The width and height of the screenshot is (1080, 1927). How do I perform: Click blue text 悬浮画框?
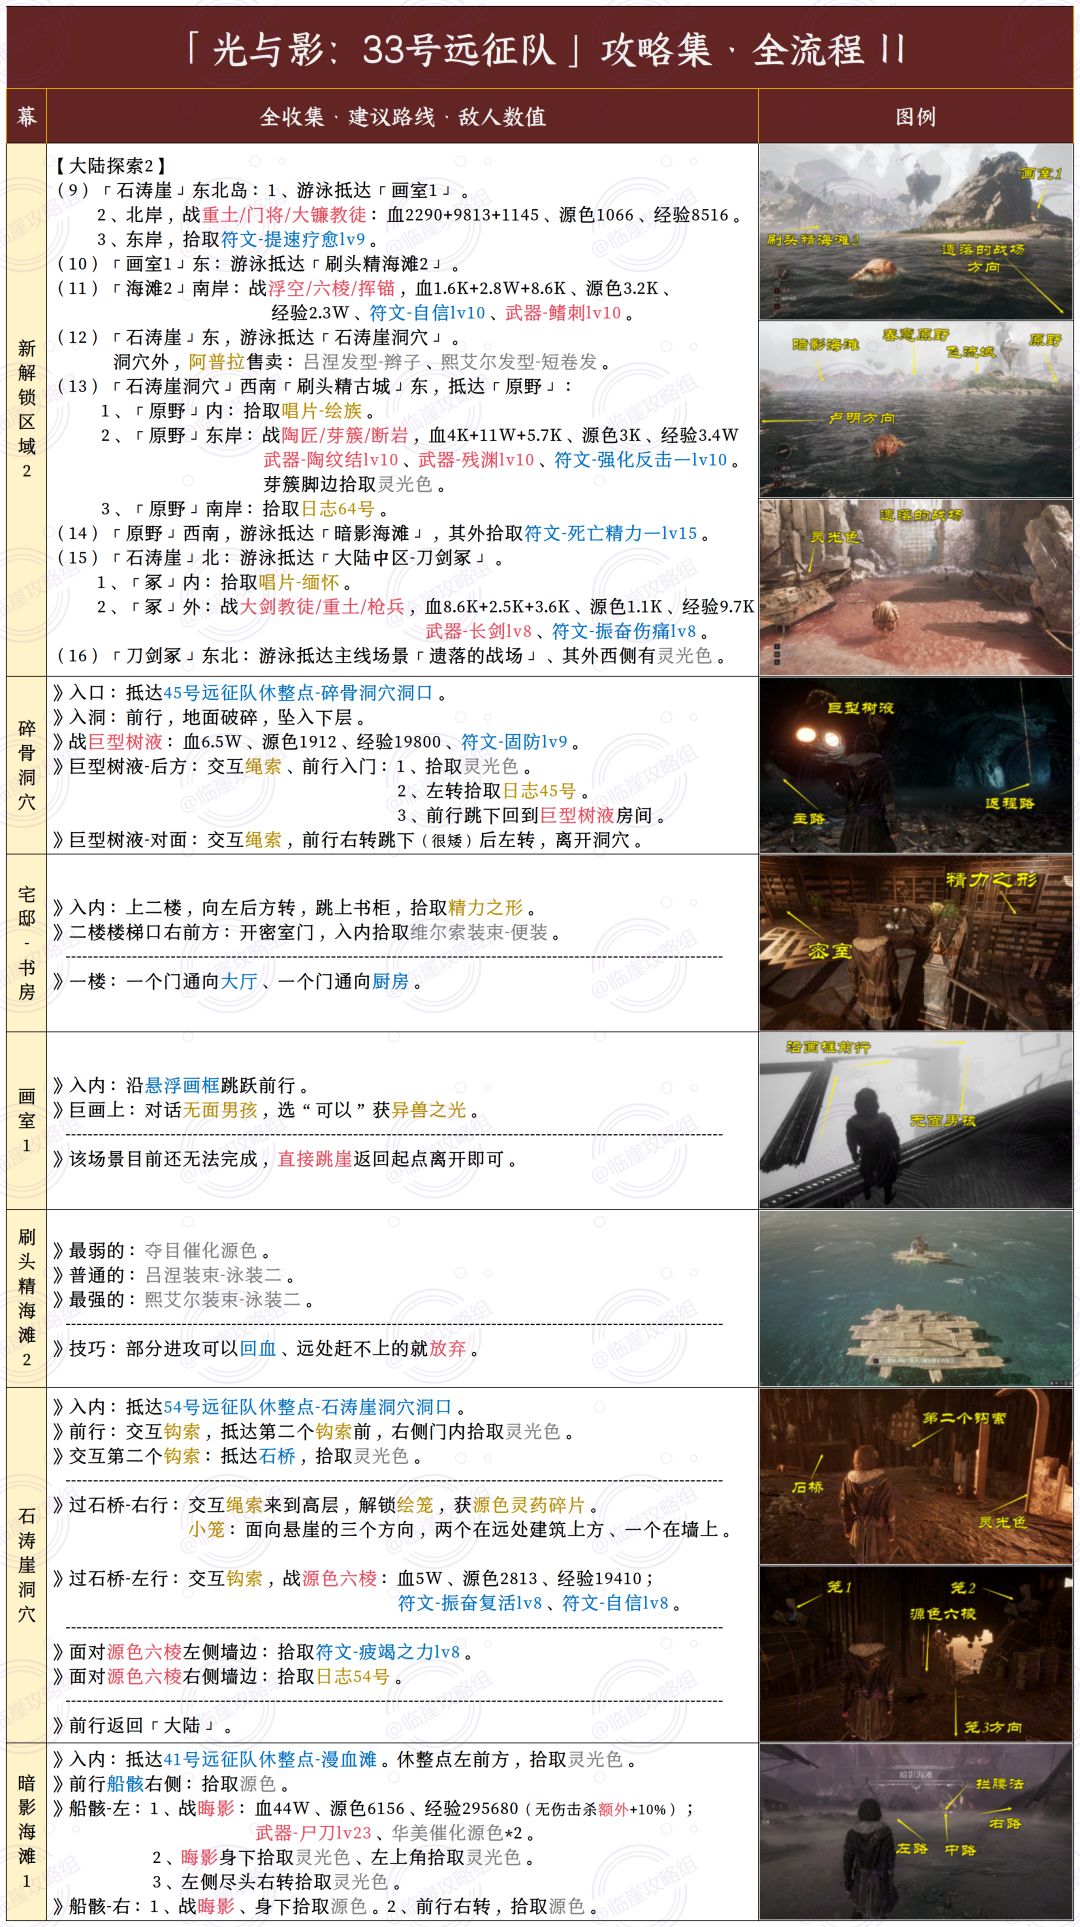pos(182,1086)
